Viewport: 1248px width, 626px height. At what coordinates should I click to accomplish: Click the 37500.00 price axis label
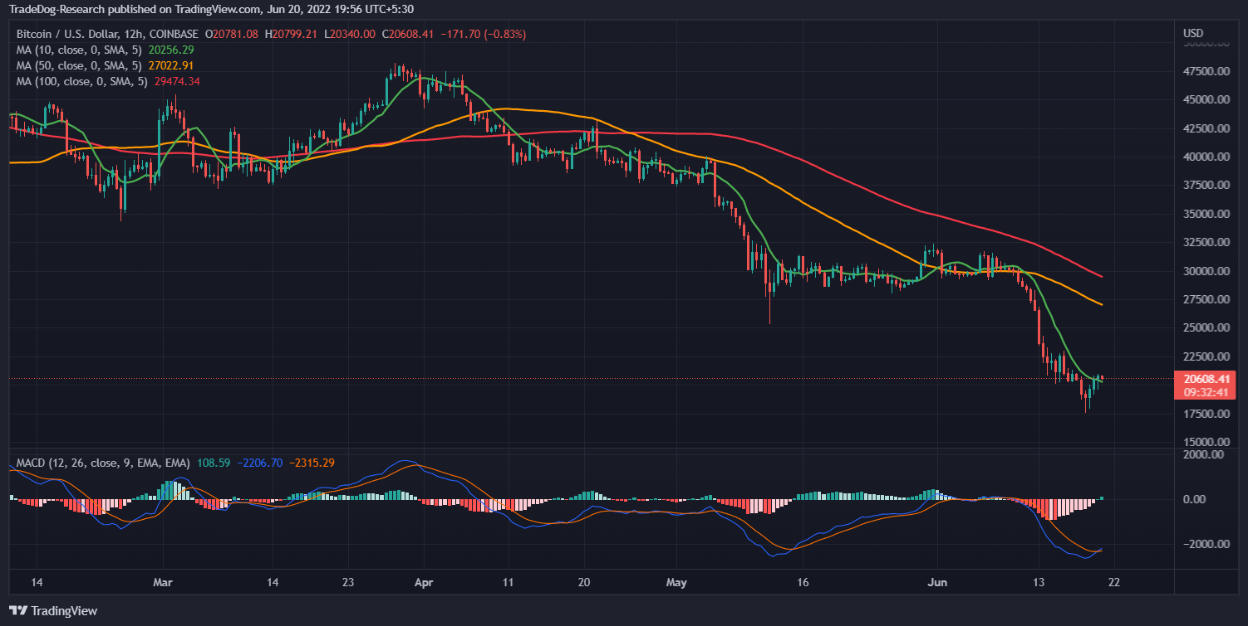(1205, 186)
